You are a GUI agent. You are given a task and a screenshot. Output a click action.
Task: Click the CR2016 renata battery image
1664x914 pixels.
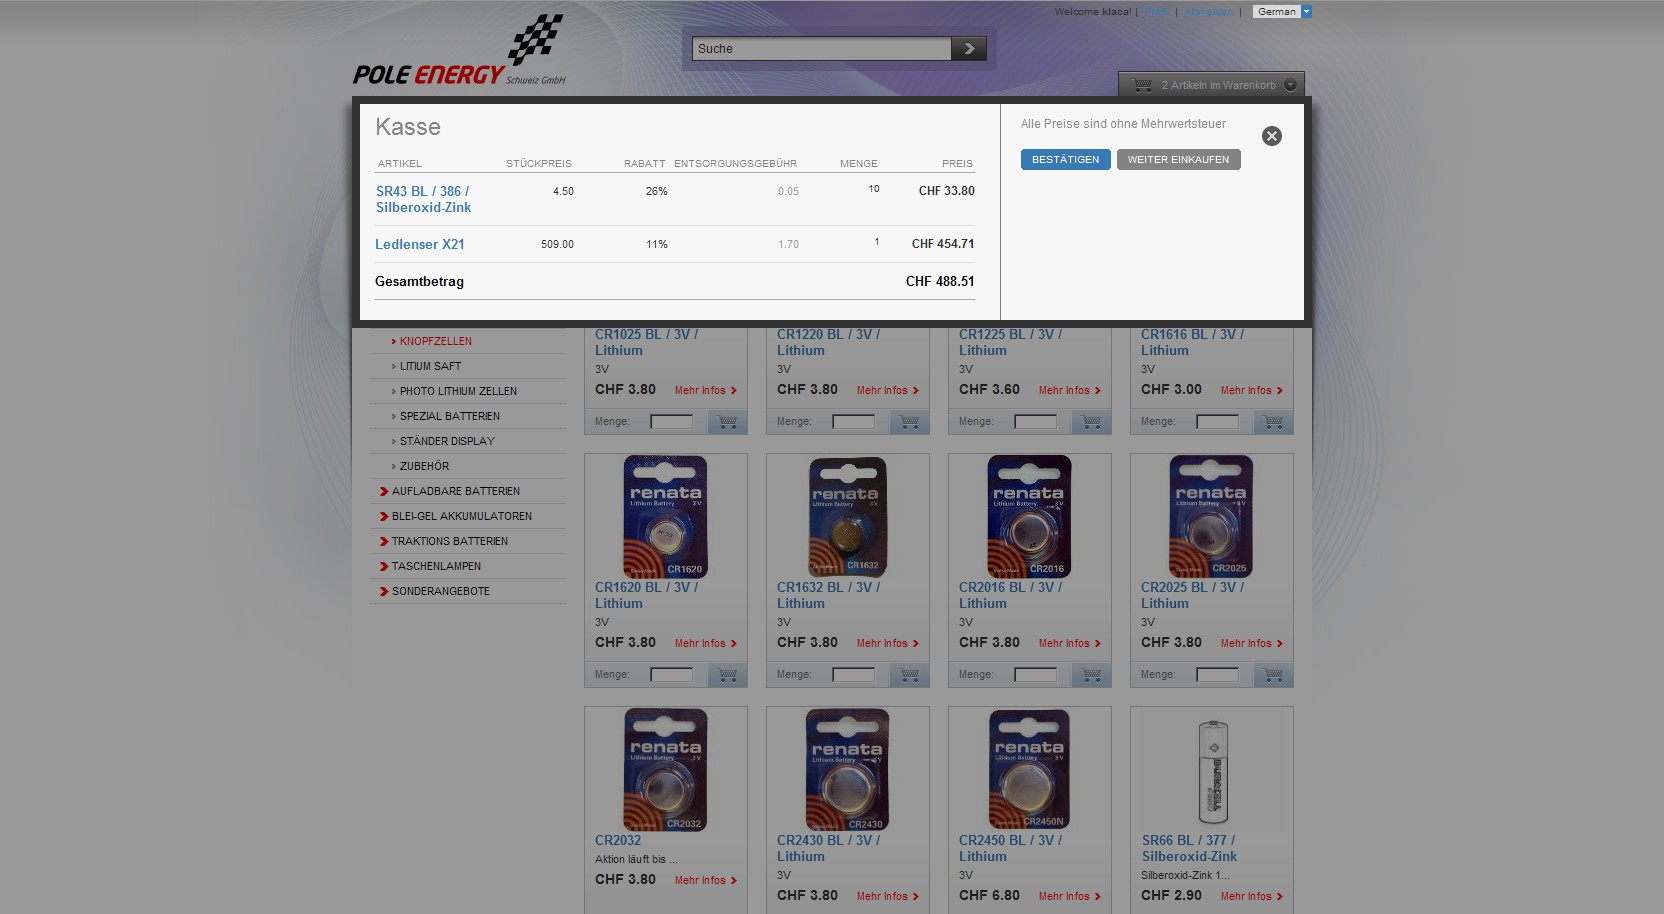pos(1029,517)
